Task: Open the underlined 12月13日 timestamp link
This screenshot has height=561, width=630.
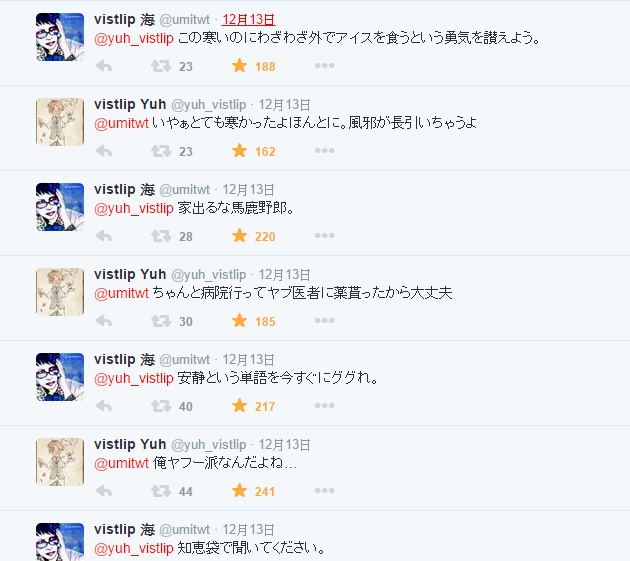Action: pyautogui.click(x=249, y=19)
